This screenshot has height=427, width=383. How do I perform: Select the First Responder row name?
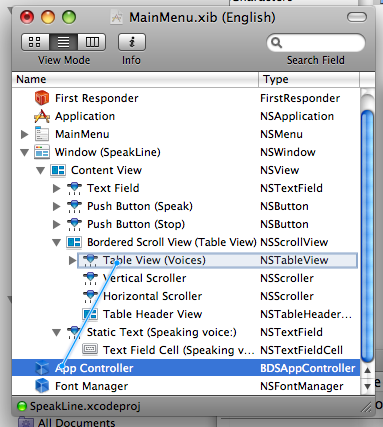tap(97, 98)
